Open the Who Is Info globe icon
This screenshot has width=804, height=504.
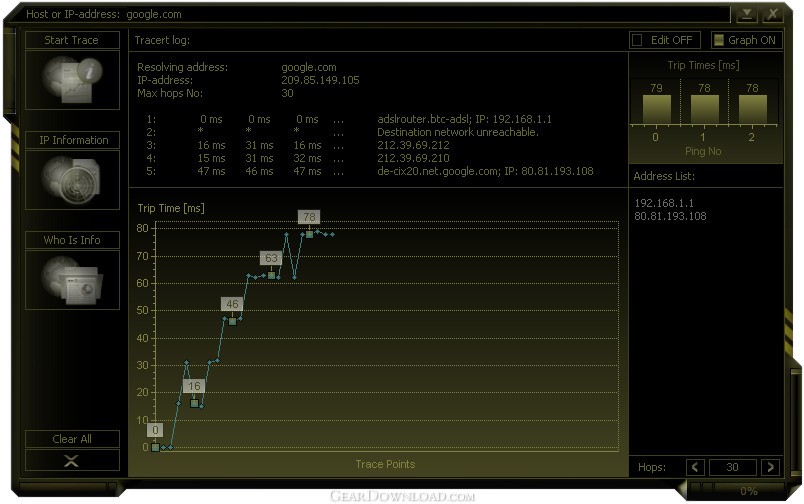[x=72, y=279]
